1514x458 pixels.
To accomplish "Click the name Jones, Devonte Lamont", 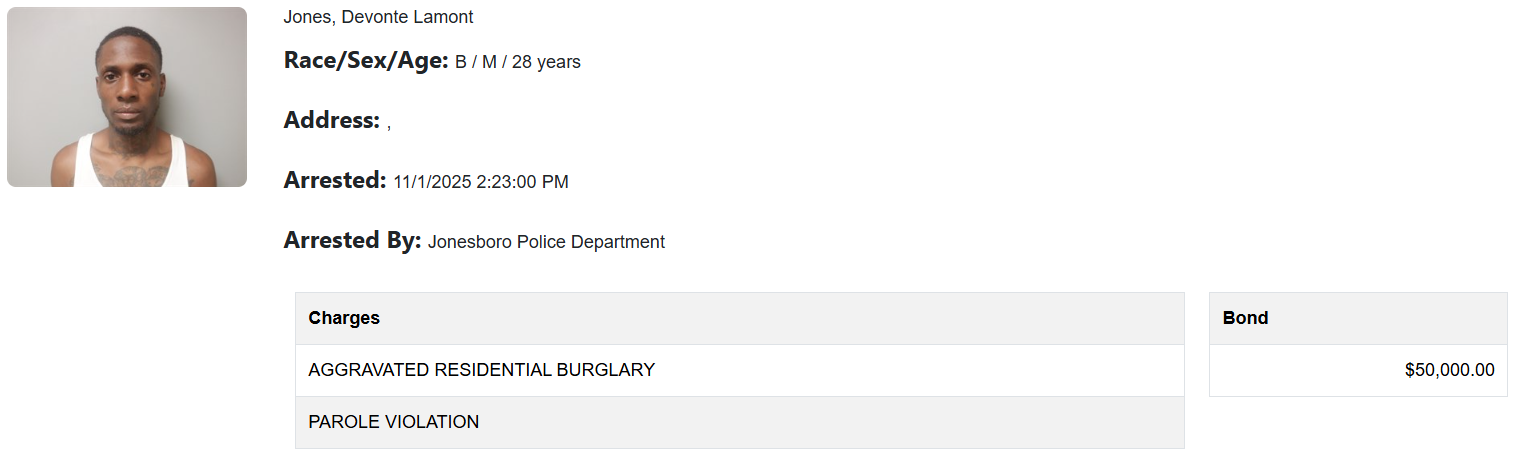I will [x=378, y=17].
